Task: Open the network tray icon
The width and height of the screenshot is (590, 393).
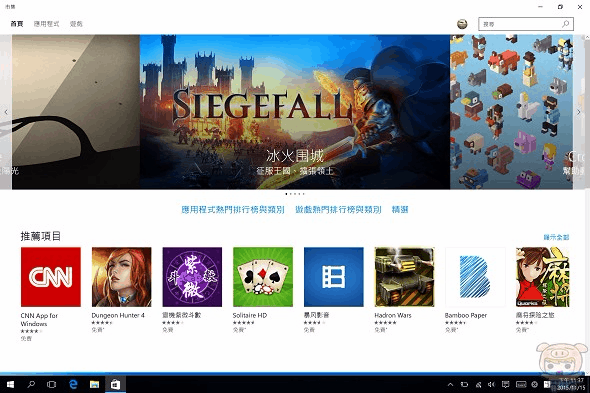Action: pos(478,384)
